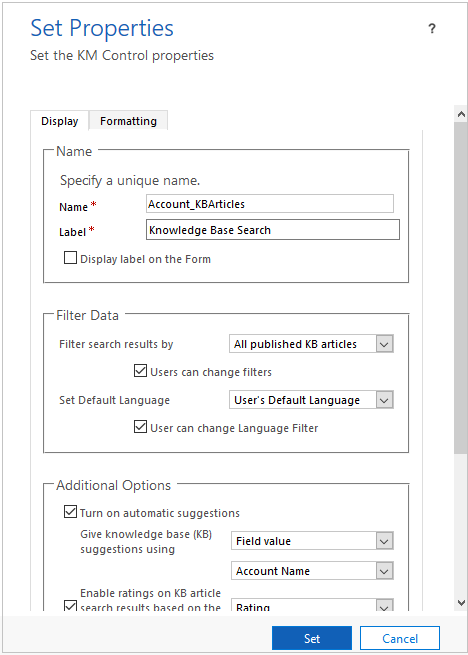
Task: Click the Specify a unique name text
Action: click(x=130, y=181)
